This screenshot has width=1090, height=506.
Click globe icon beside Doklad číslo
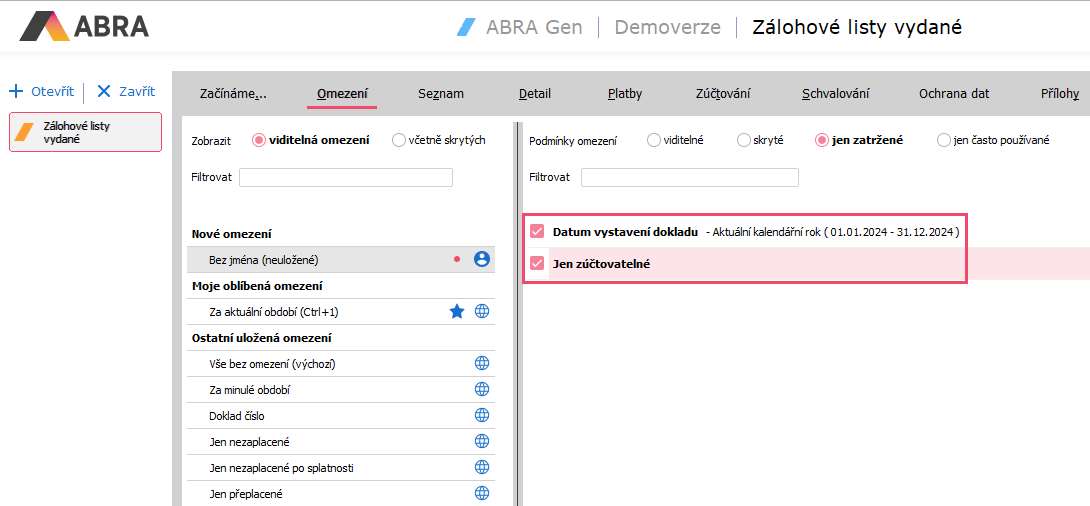pos(482,415)
